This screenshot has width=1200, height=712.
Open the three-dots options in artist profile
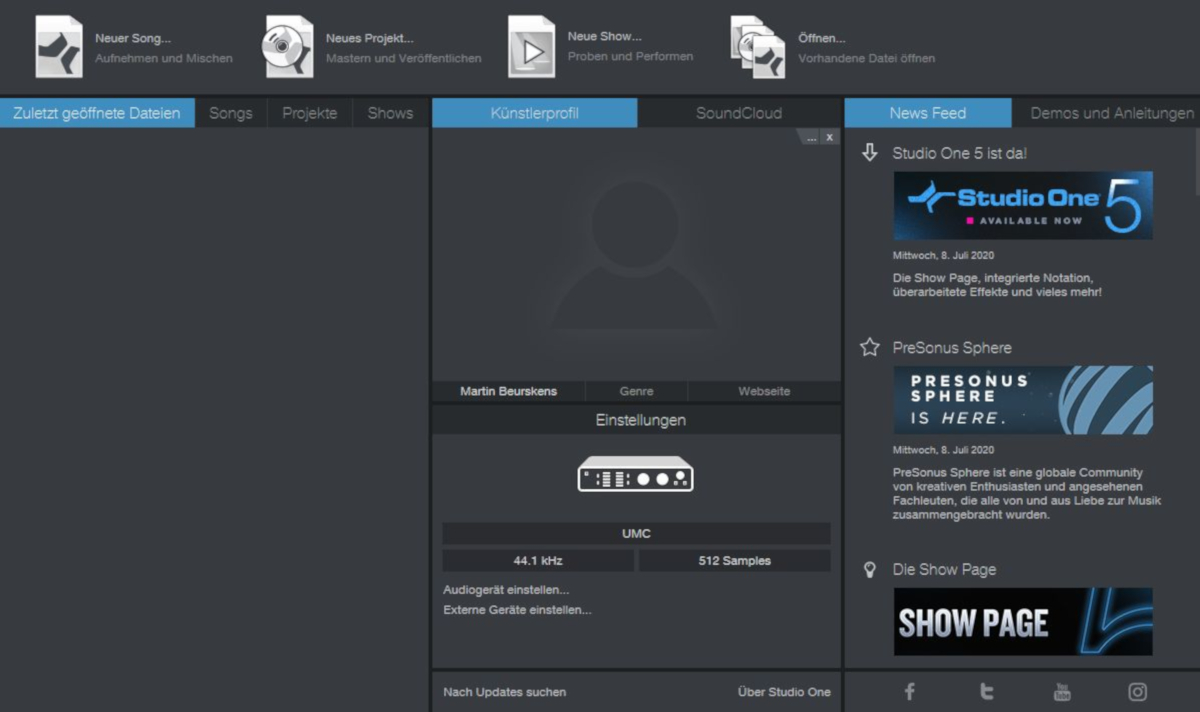tap(812, 137)
